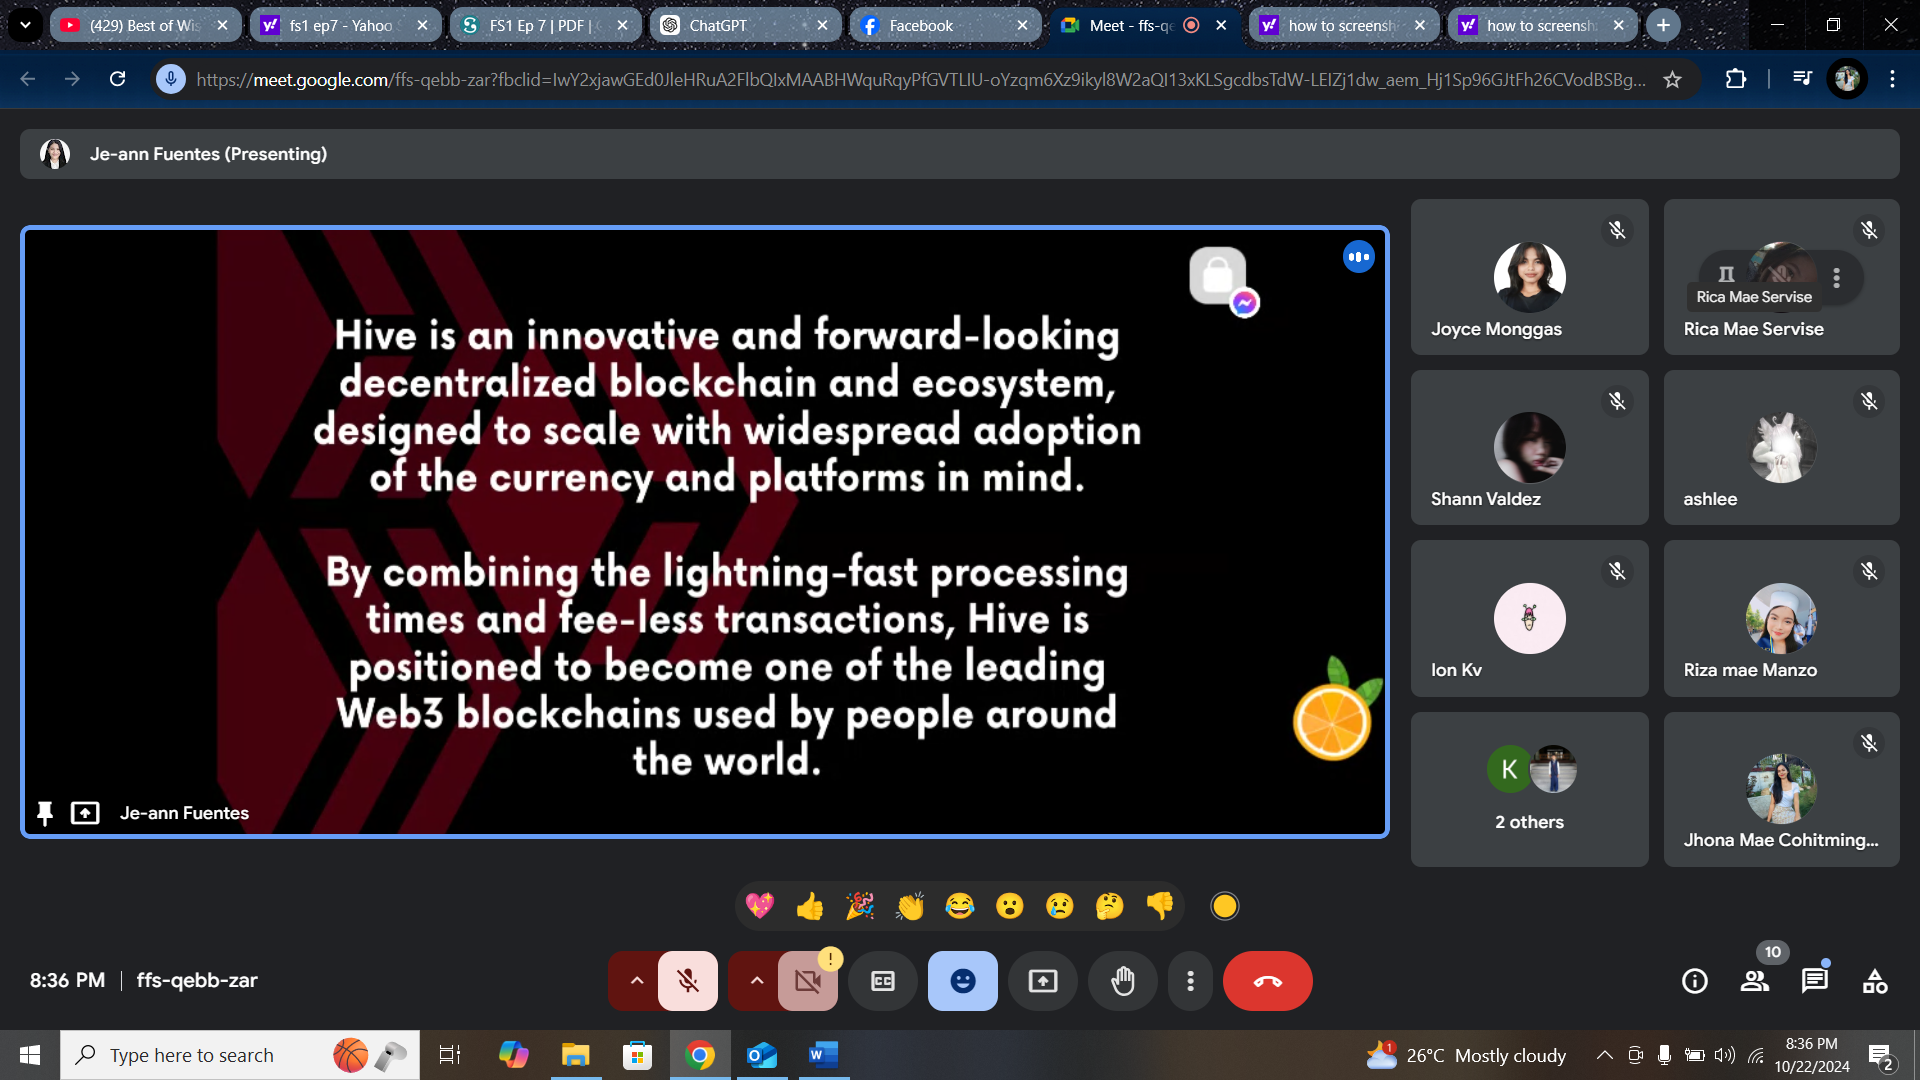Open more options menu in call bar
Screen dimensions: 1920x1080
pos(1190,981)
